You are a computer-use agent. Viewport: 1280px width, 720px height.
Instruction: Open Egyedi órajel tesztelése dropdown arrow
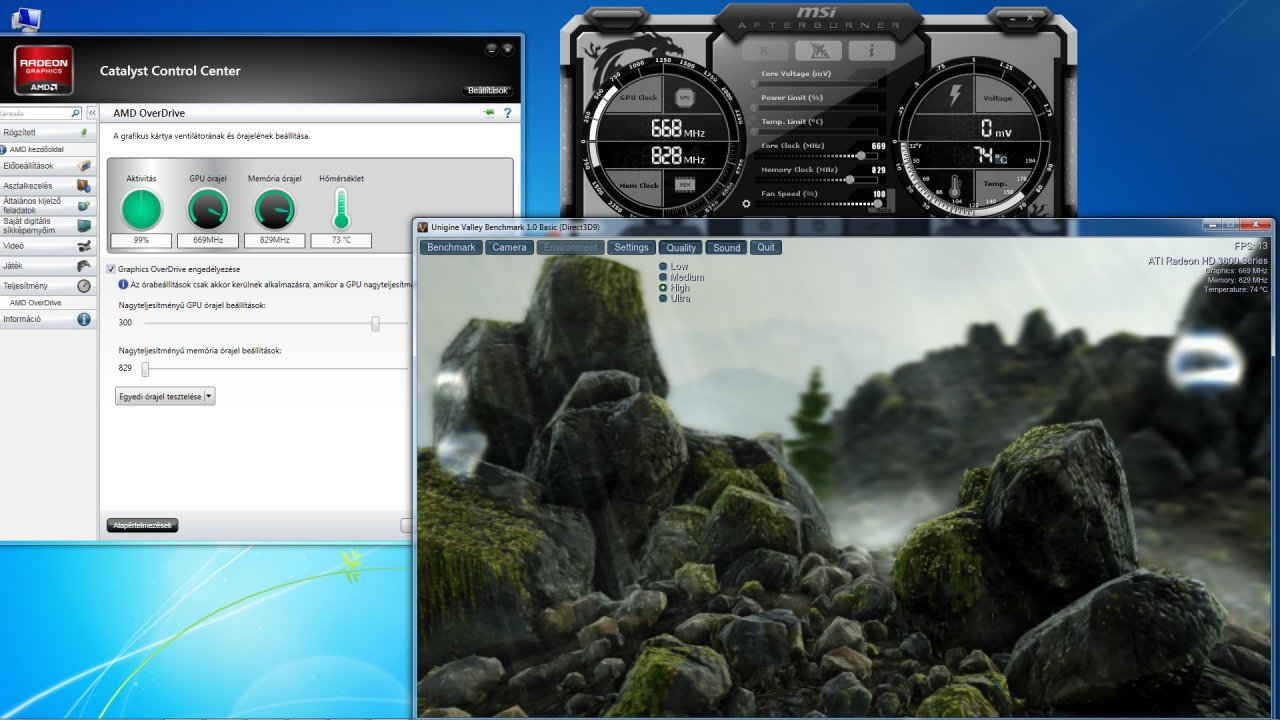[x=209, y=396]
